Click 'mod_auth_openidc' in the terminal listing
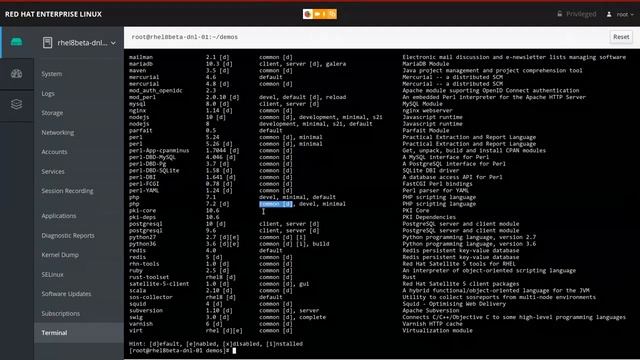 click(x=156, y=91)
